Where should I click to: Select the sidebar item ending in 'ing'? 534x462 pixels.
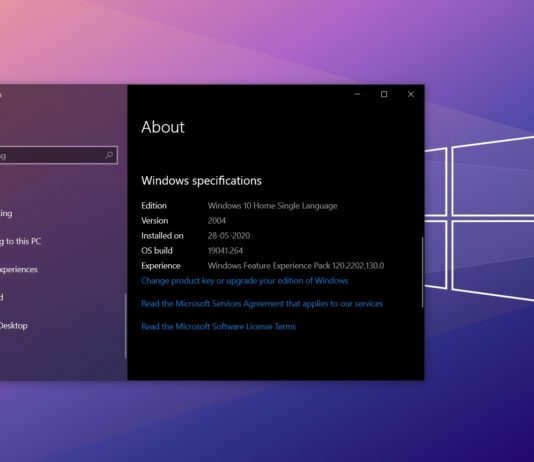click(6, 213)
